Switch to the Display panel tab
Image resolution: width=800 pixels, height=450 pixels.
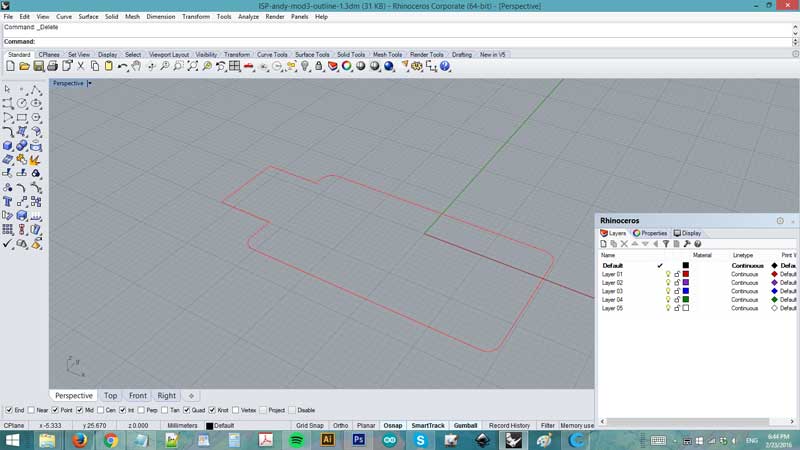[x=687, y=233]
